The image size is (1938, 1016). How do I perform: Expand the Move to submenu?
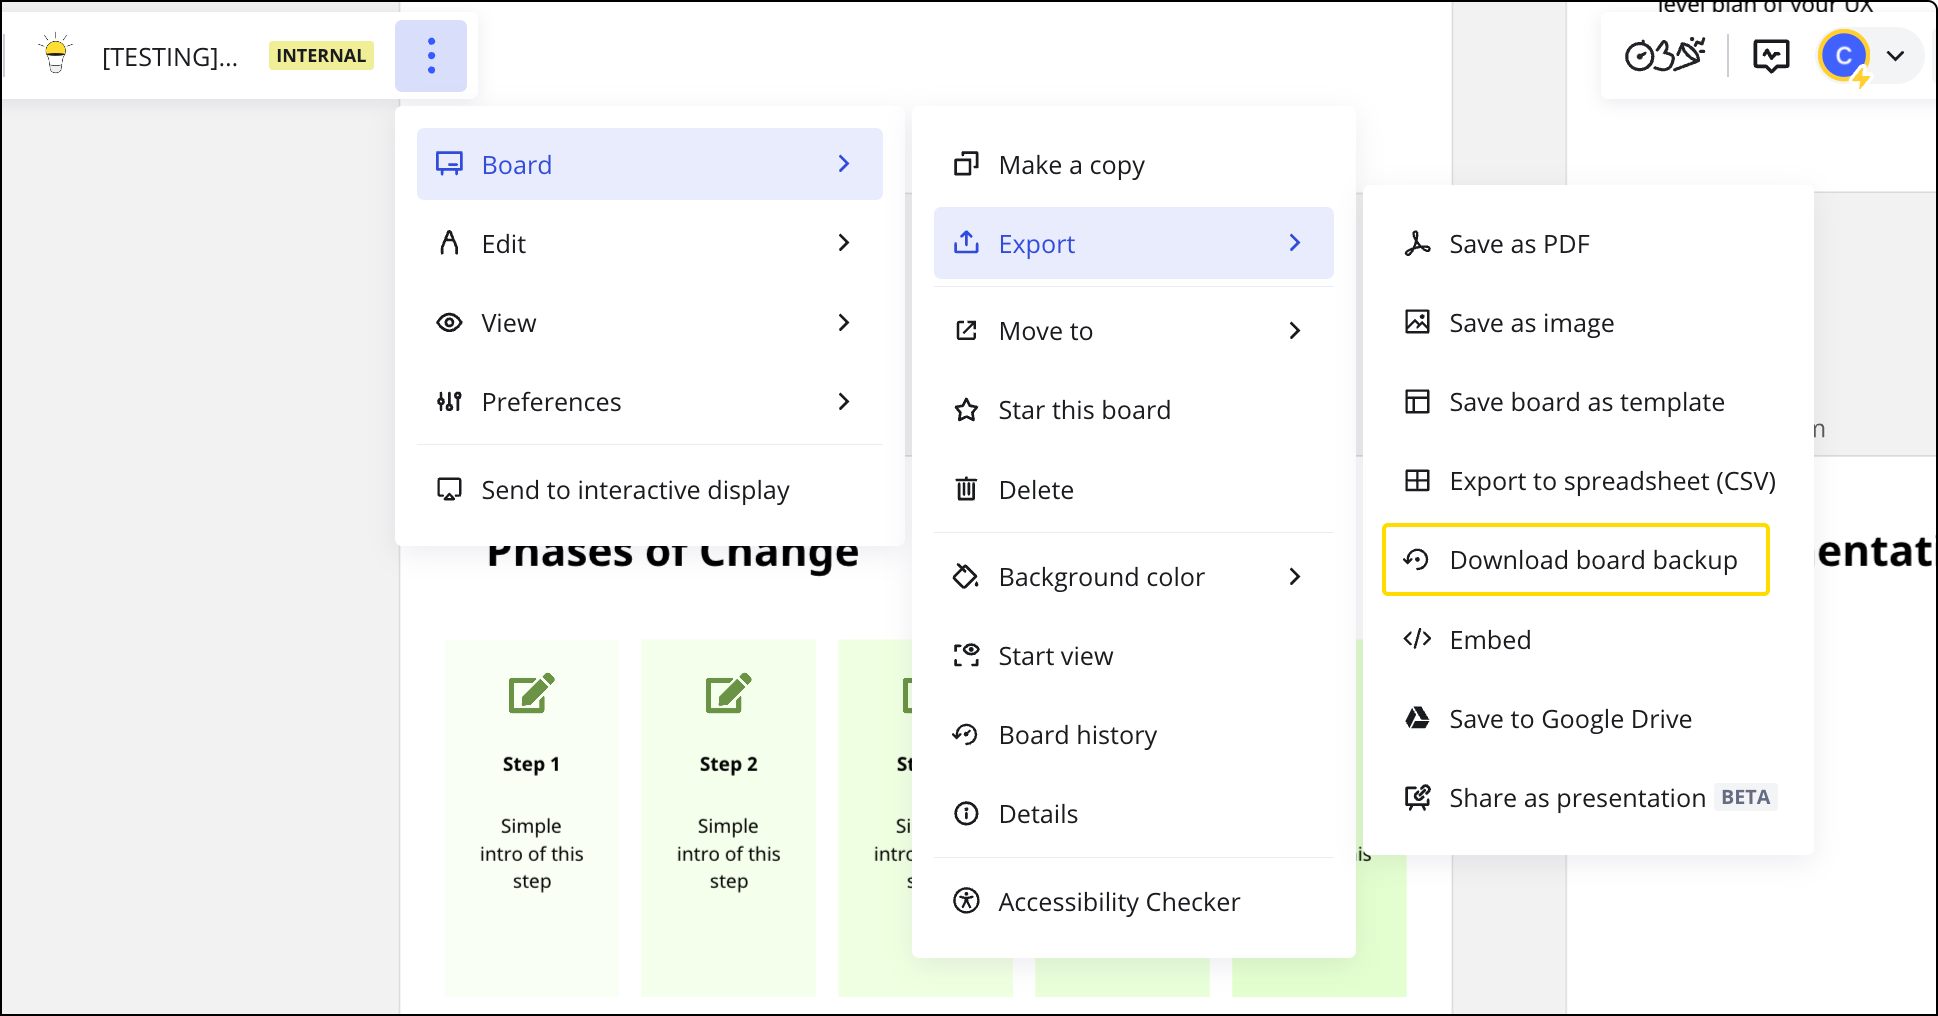[x=1133, y=331]
